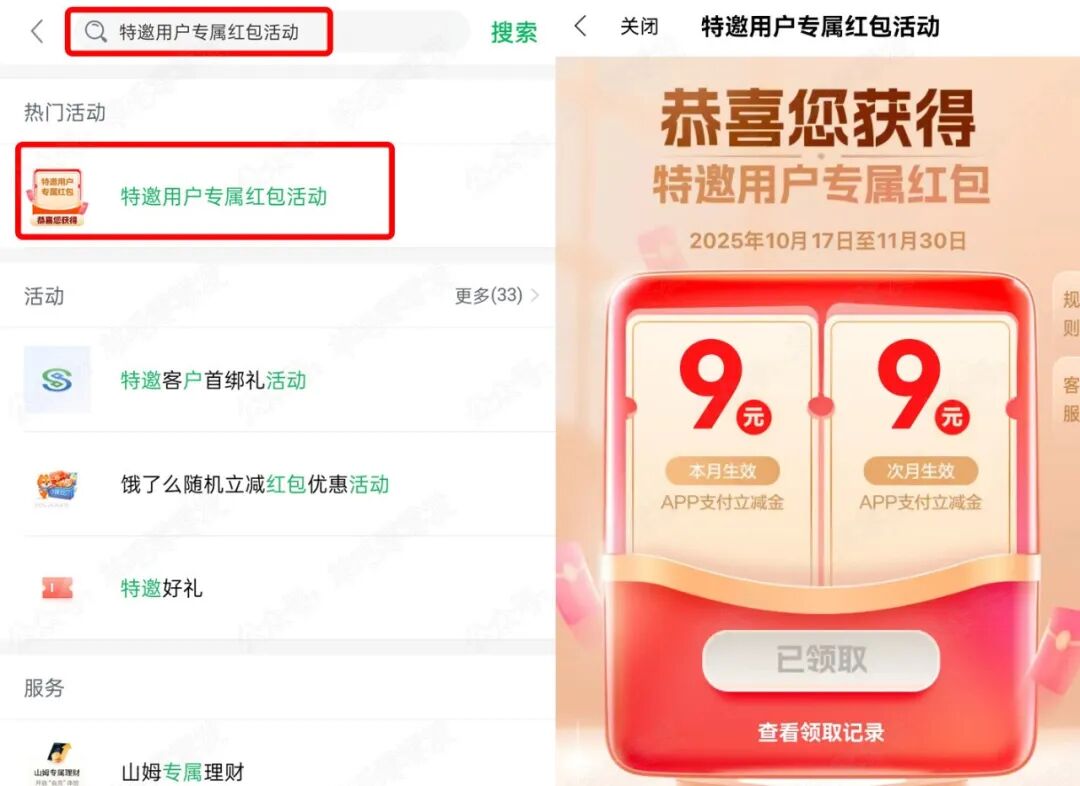This screenshot has width=1080, height=786.
Task: Click the 已领取 button
Action: coord(821,660)
